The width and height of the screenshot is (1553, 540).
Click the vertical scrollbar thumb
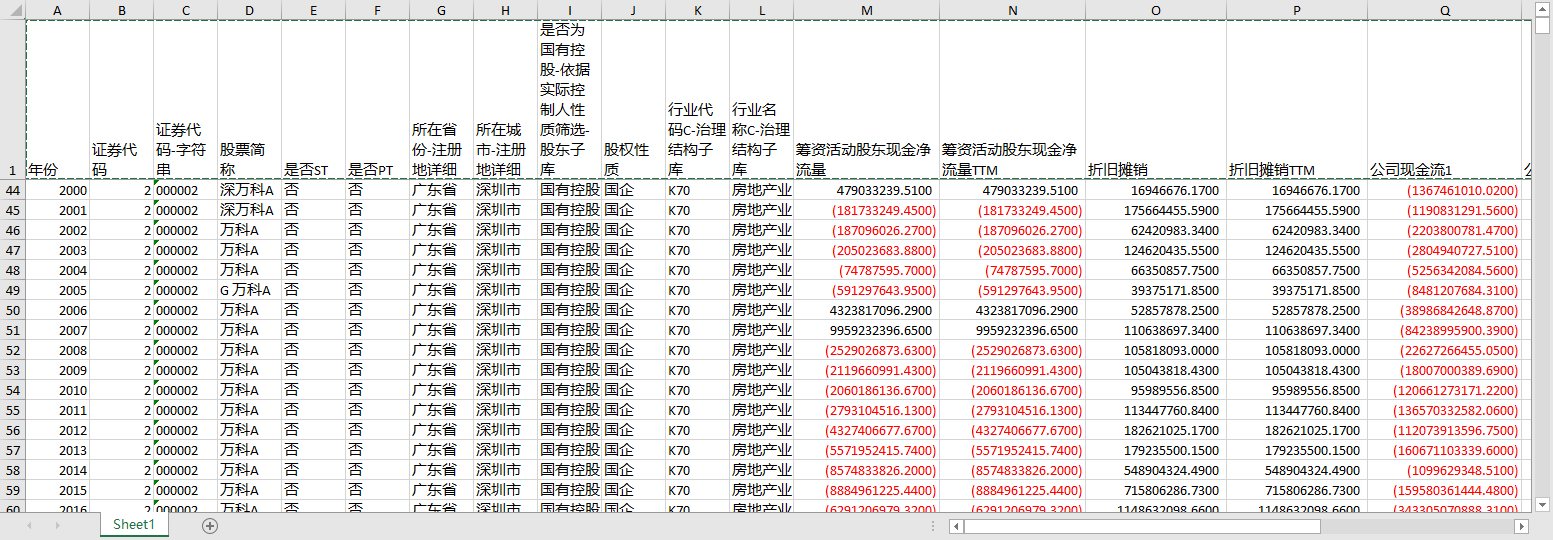1543,26
